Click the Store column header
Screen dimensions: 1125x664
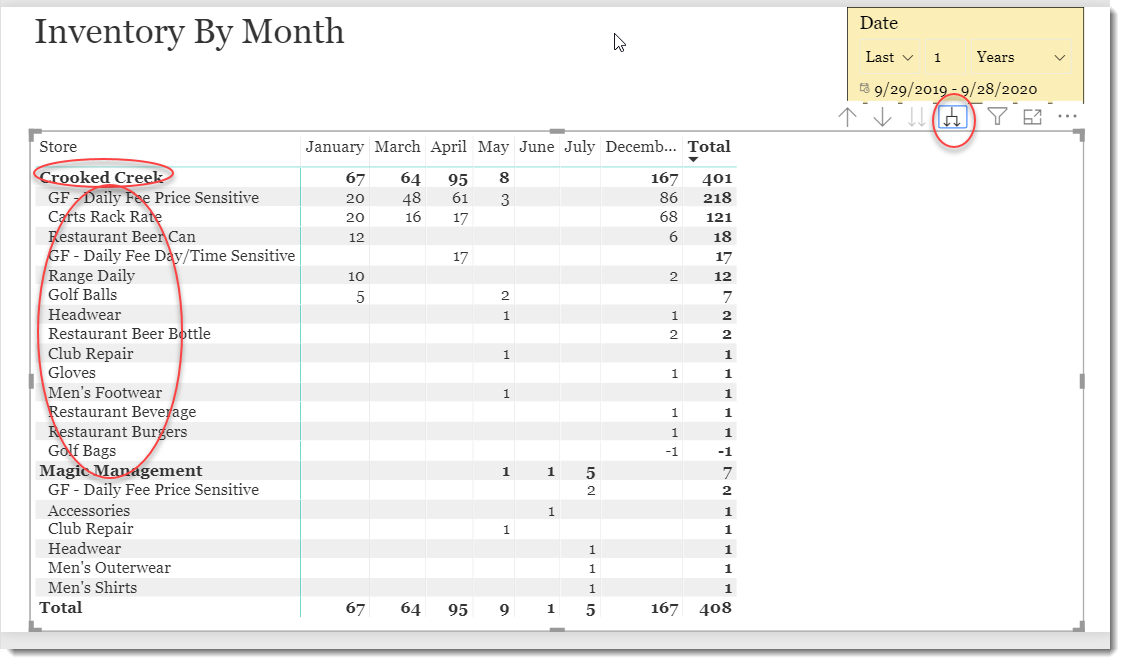coord(58,147)
